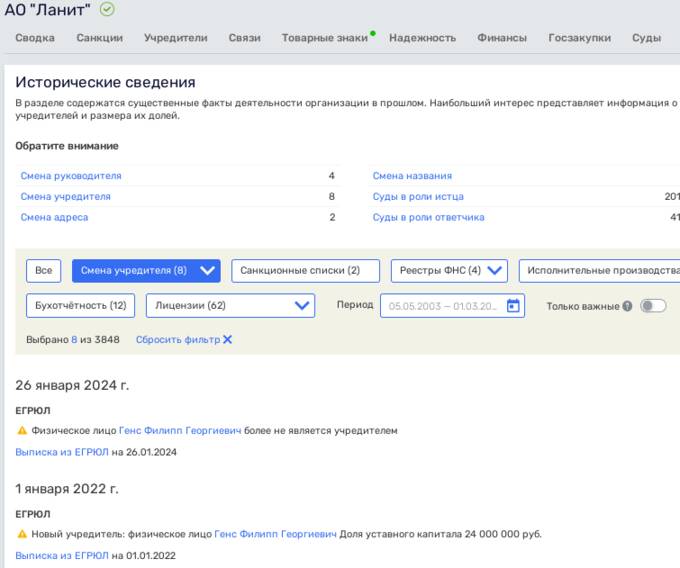Expand the Реестры ФНС (4) dropdown arrow
680x568 pixels.
pyautogui.click(x=494, y=271)
